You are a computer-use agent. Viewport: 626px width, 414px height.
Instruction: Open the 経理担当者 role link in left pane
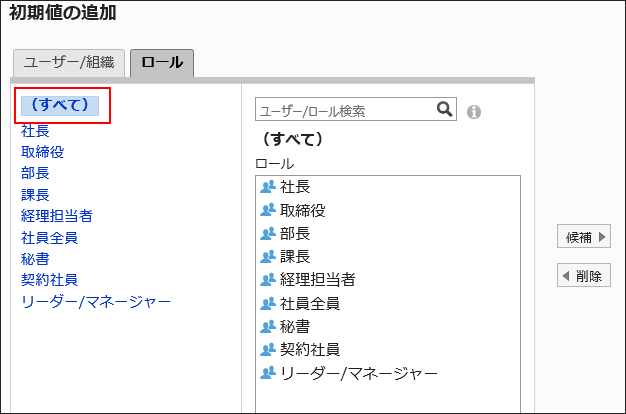57,216
